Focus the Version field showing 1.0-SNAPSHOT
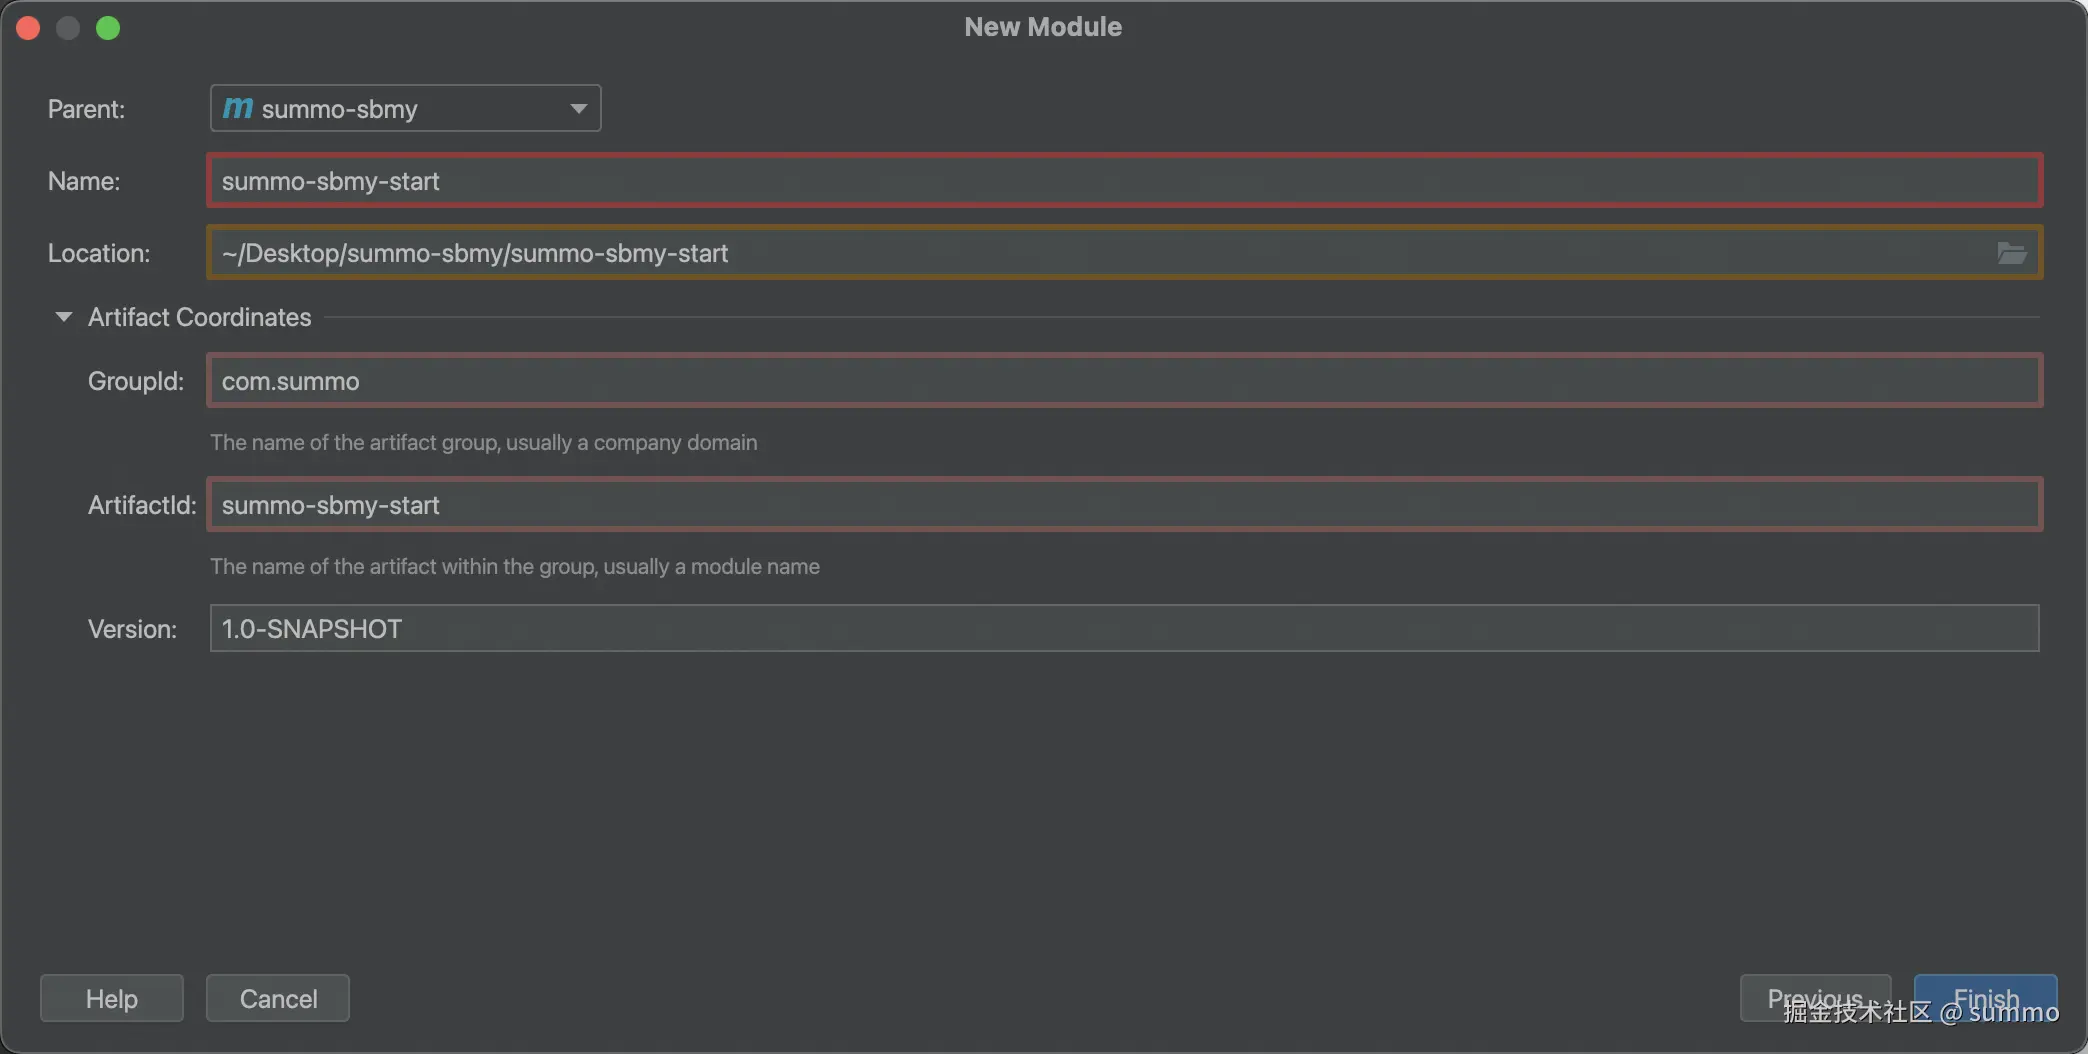Image resolution: width=2088 pixels, height=1054 pixels. click(x=1124, y=629)
